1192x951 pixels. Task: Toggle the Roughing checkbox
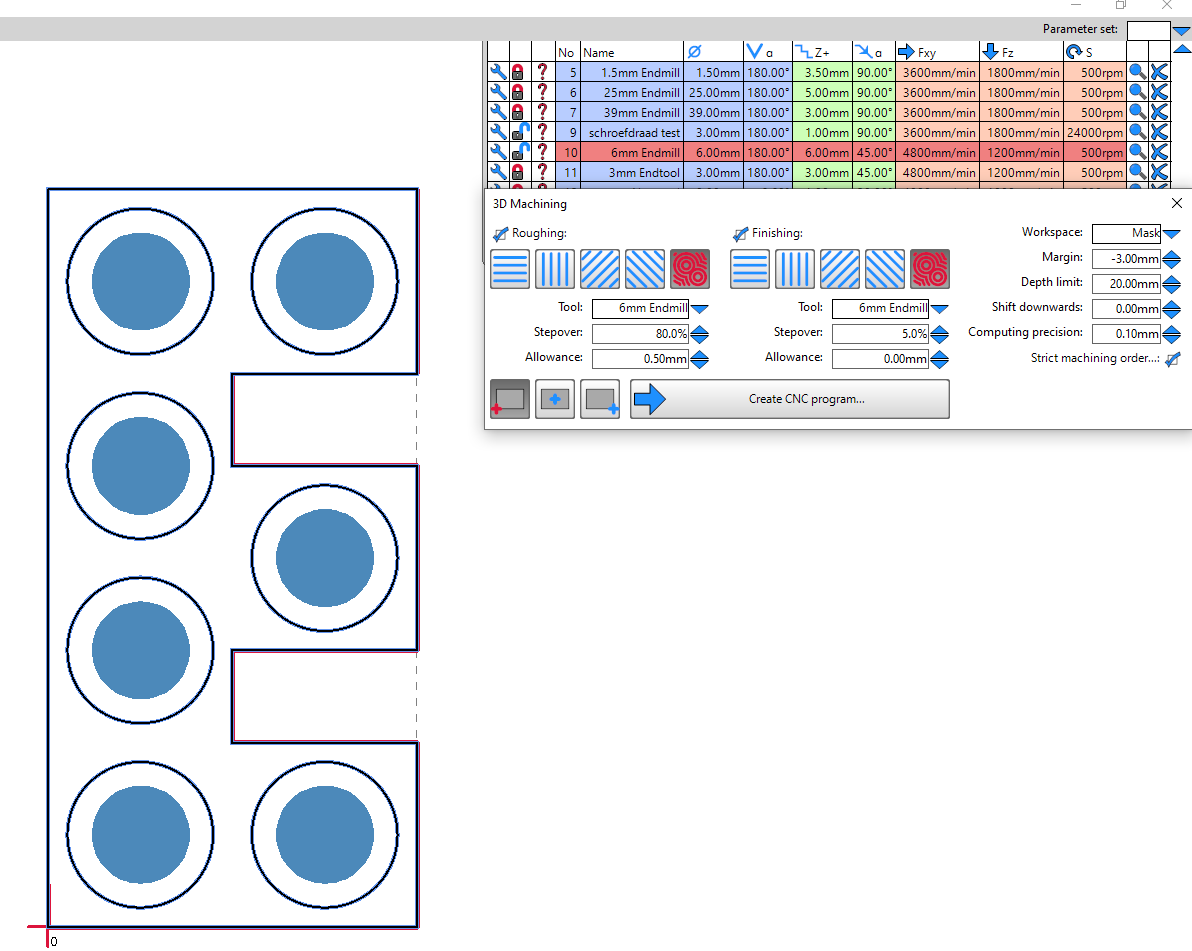tap(500, 234)
